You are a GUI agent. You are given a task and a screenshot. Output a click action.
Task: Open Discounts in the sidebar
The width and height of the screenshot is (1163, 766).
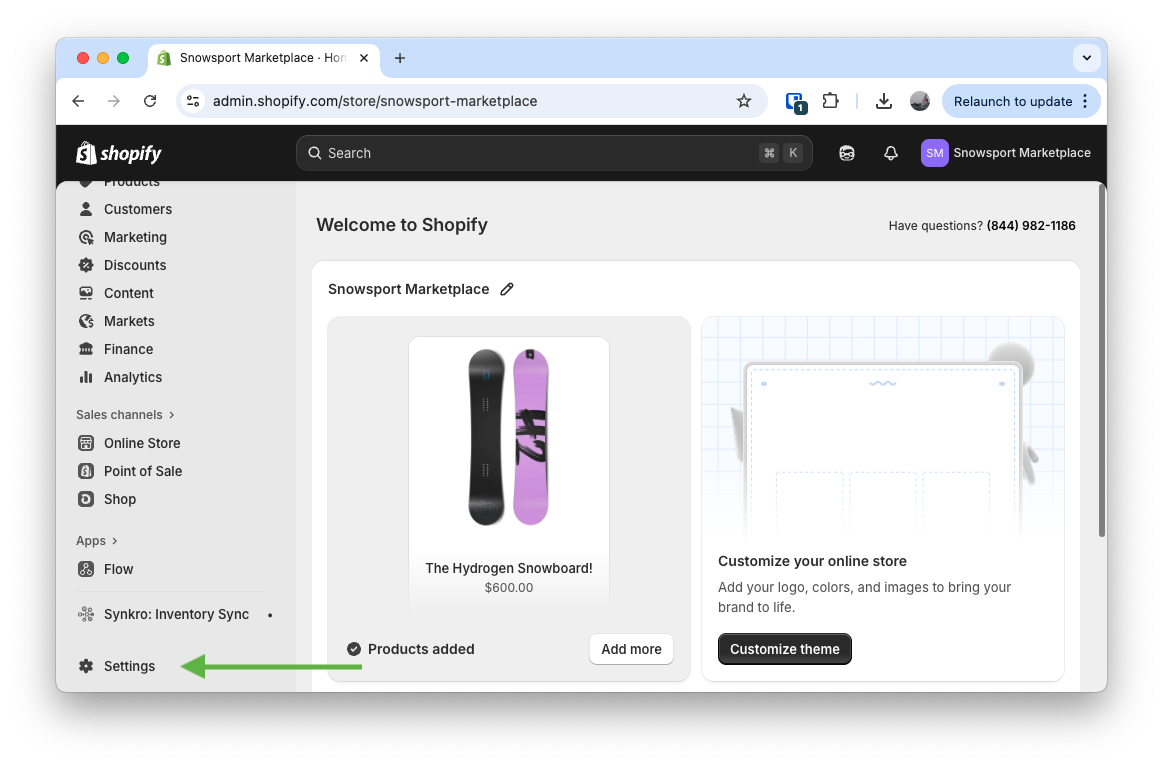point(135,265)
